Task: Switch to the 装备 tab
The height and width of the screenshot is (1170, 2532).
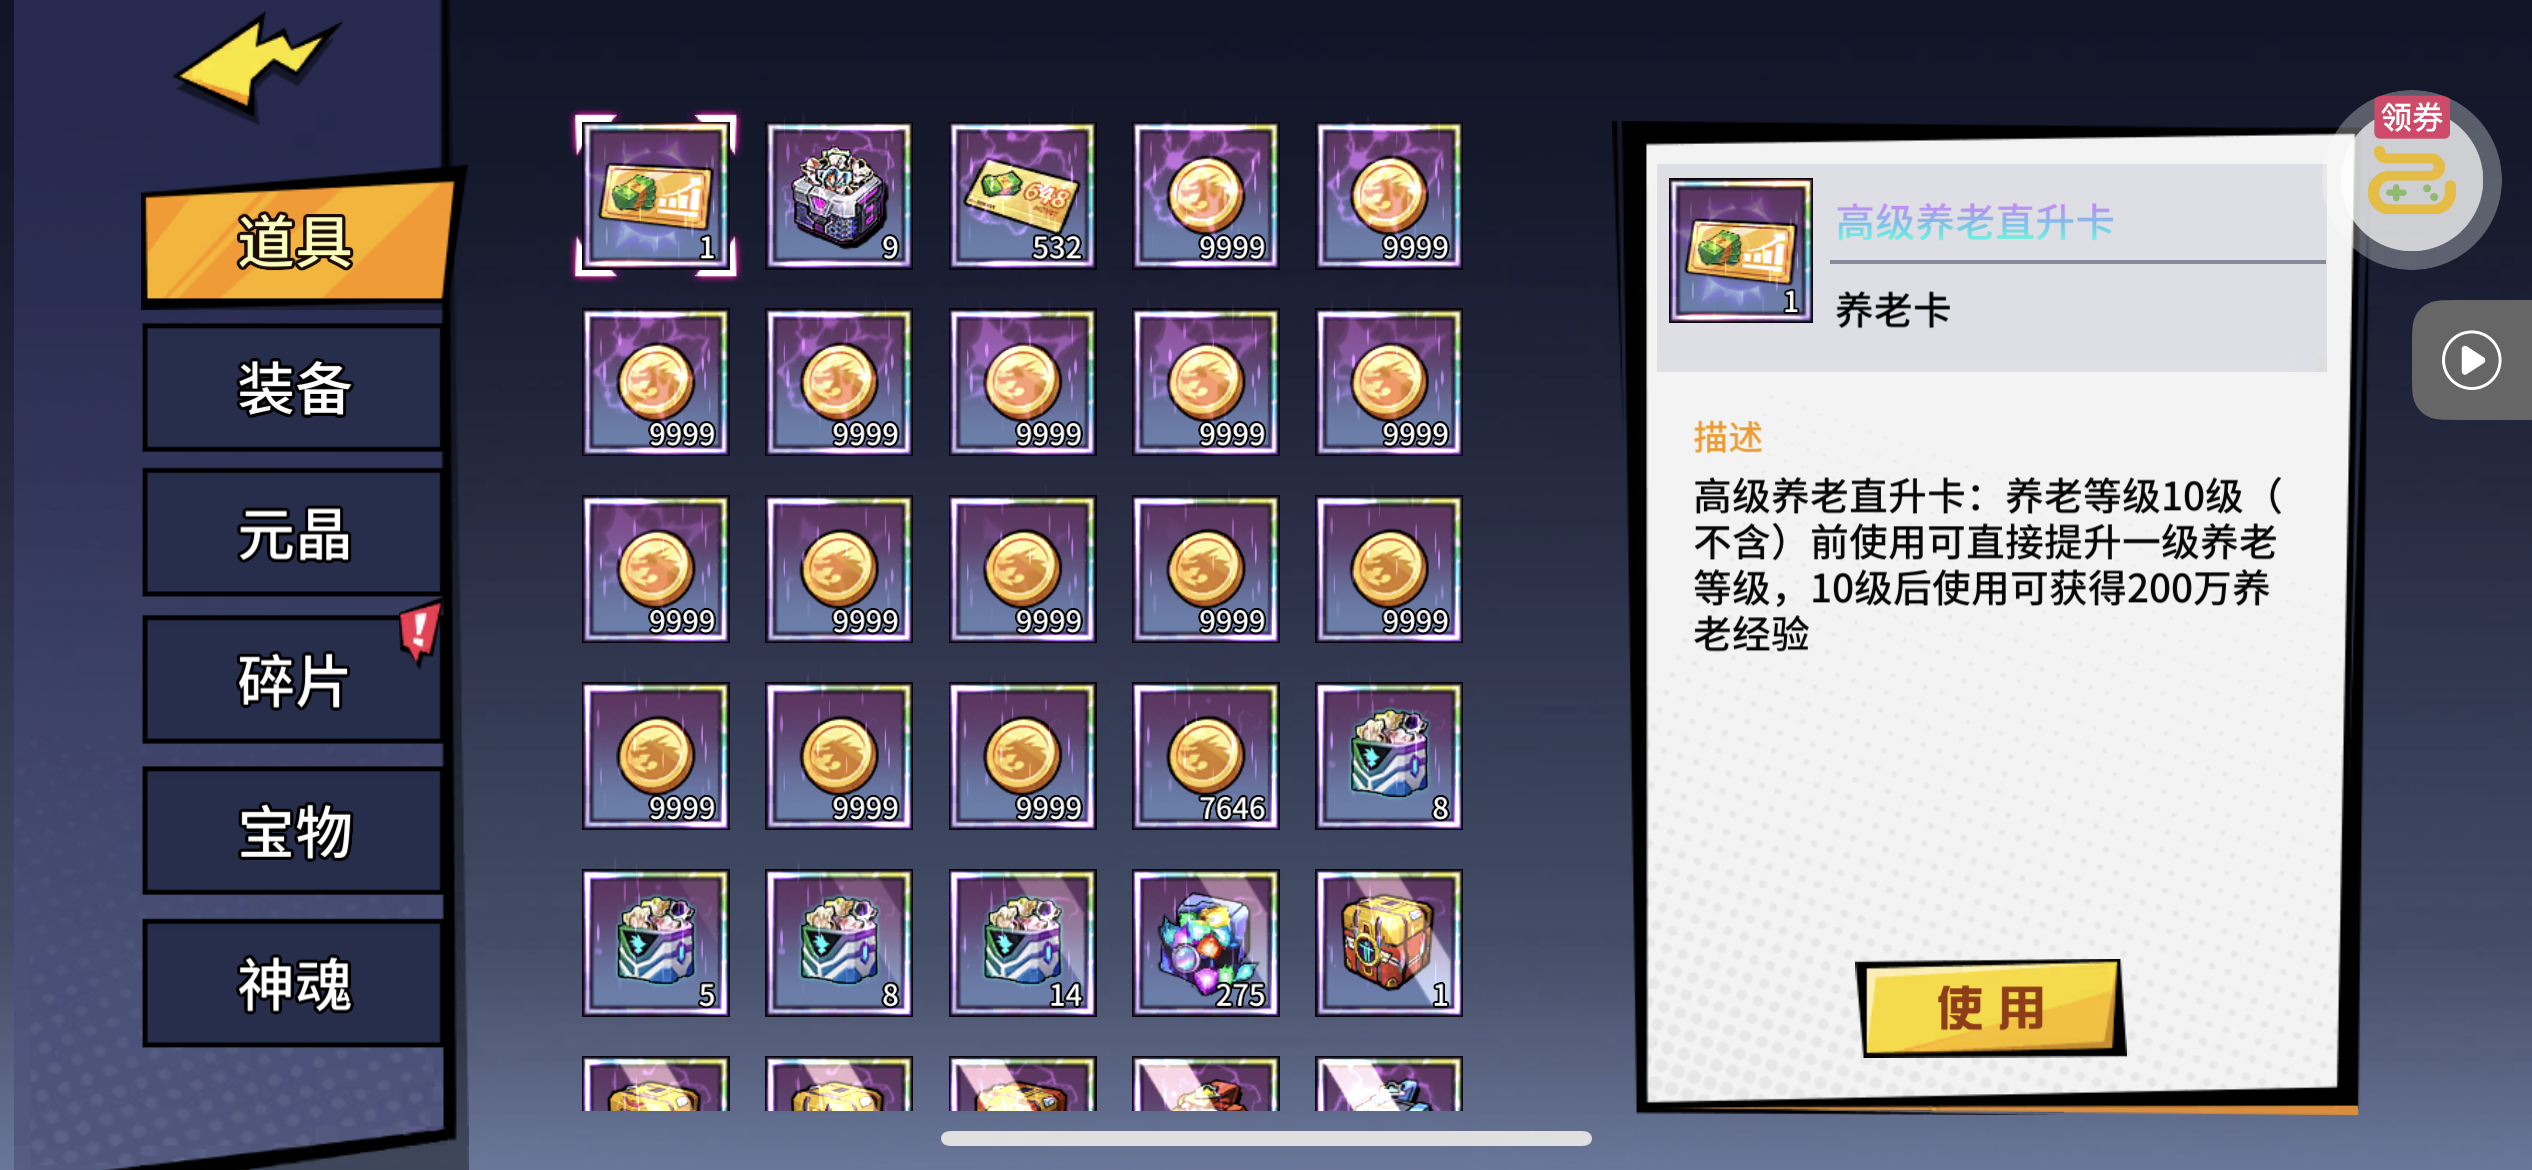Action: pyautogui.click(x=293, y=388)
